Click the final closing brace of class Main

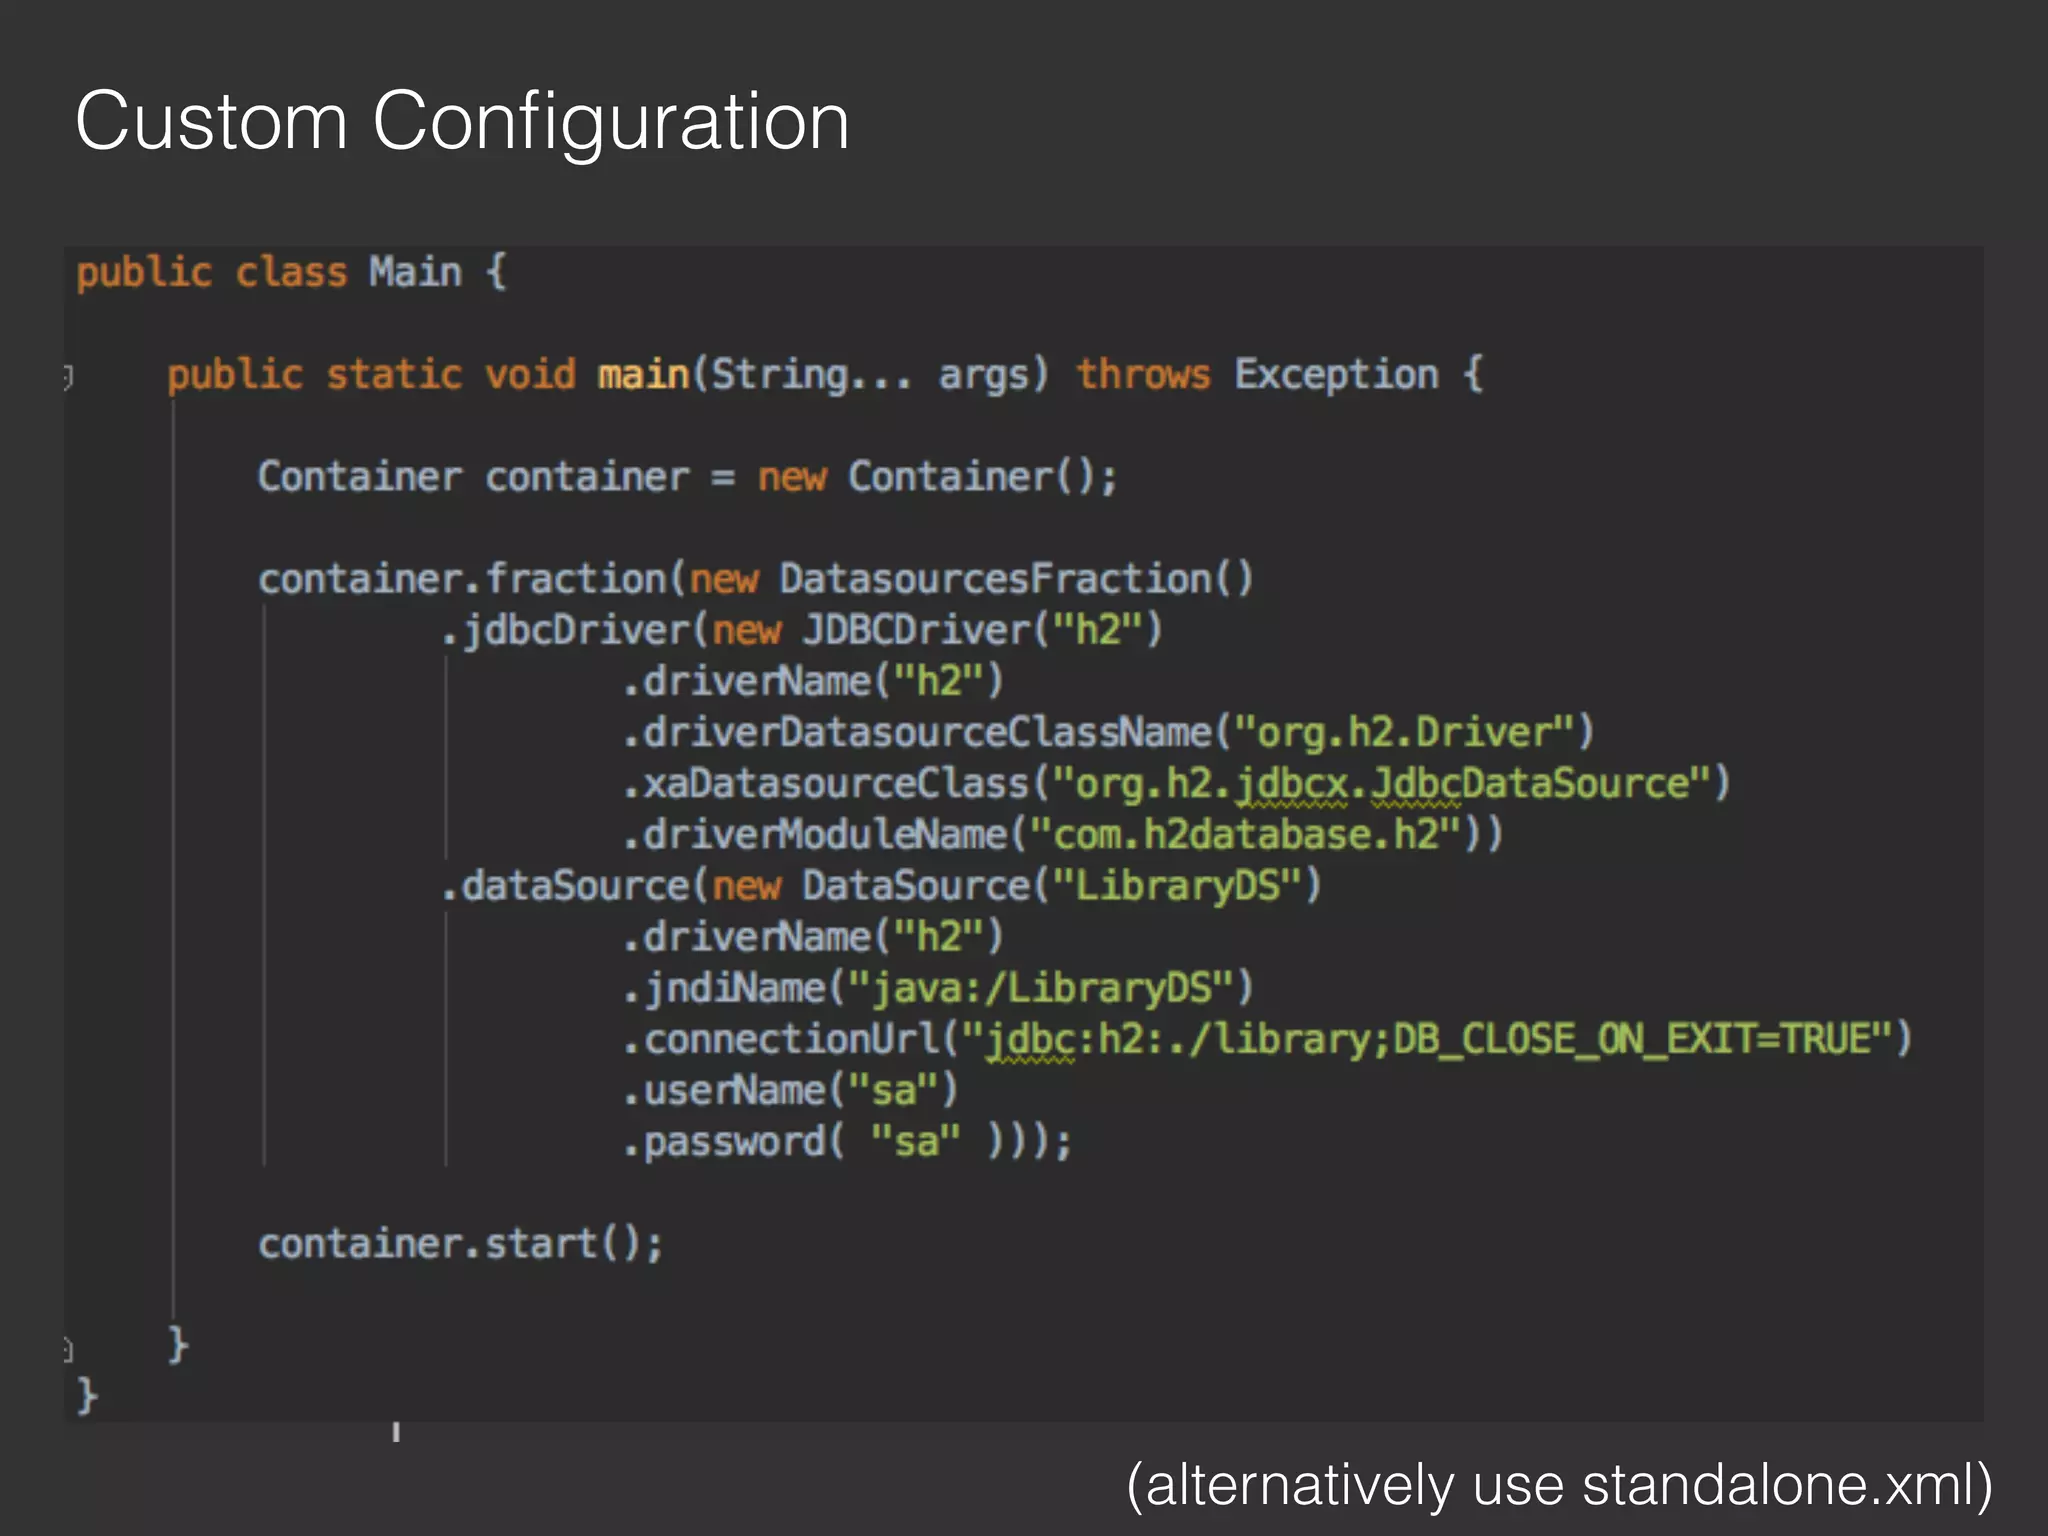(x=87, y=1395)
